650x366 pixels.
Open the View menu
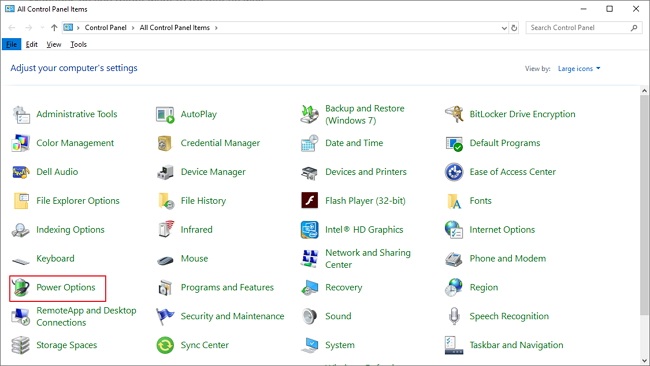(53, 44)
